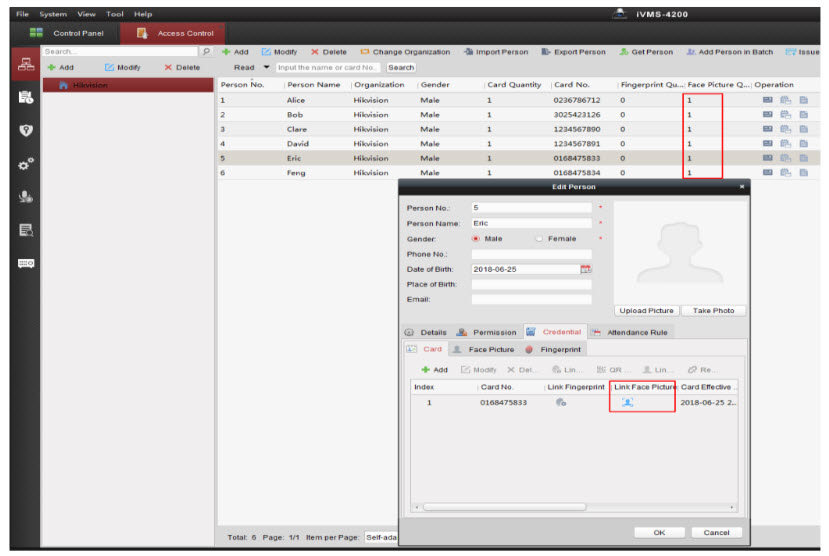Click the search magnifier icon in organization panel
The height and width of the screenshot is (556, 829).
(x=206, y=52)
